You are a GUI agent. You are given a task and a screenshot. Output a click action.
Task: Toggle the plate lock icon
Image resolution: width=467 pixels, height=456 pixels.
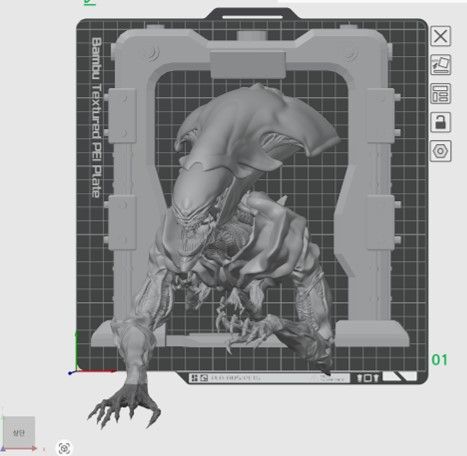tap(440, 122)
